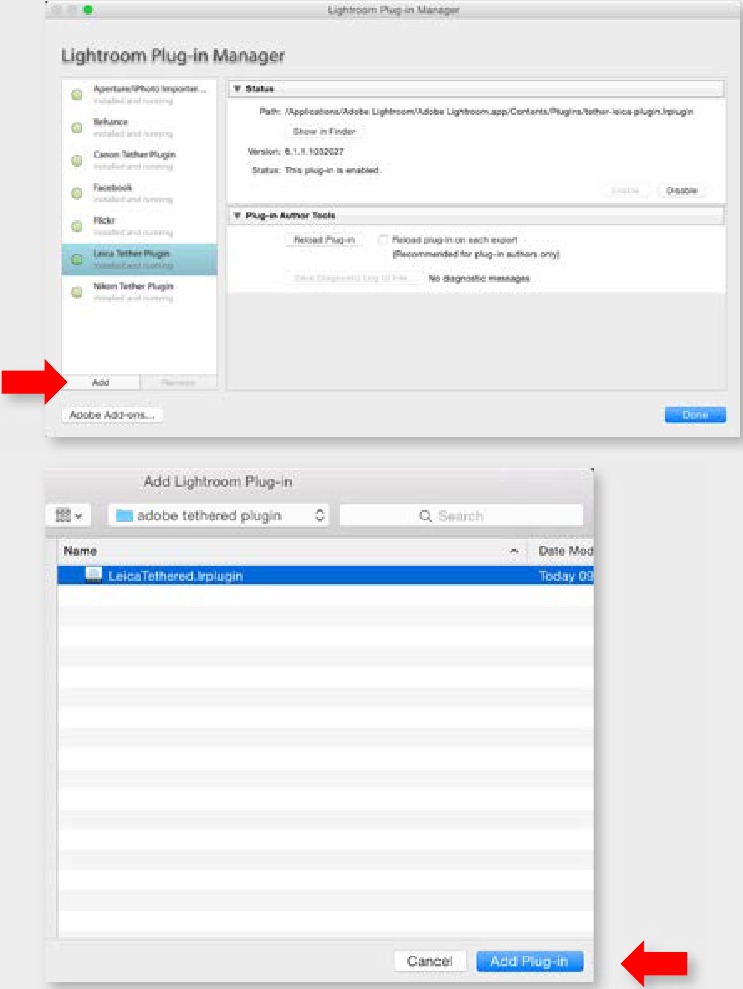Select Behance in the plug-in list

[x=139, y=127]
